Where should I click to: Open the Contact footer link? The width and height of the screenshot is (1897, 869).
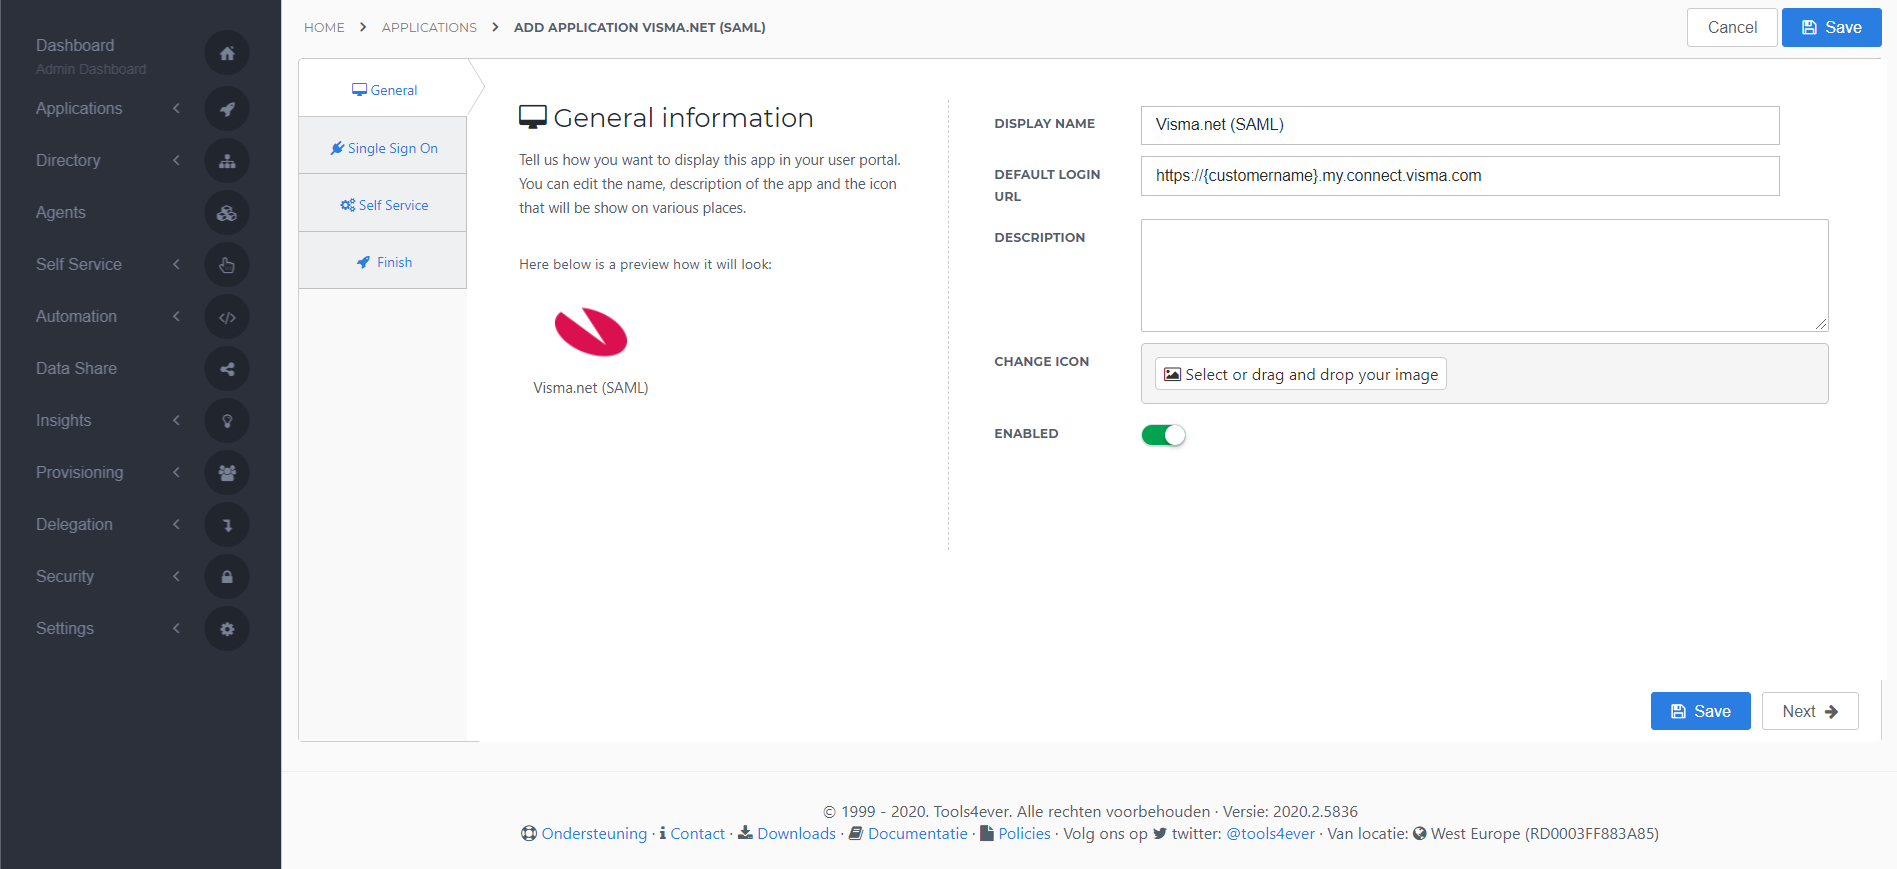coord(697,833)
